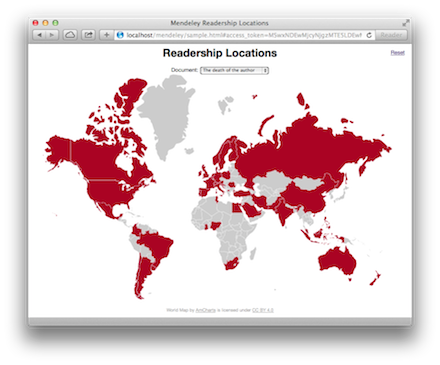The width and height of the screenshot is (440, 365).
Task: Select New Zealand on the map
Action: (375, 278)
